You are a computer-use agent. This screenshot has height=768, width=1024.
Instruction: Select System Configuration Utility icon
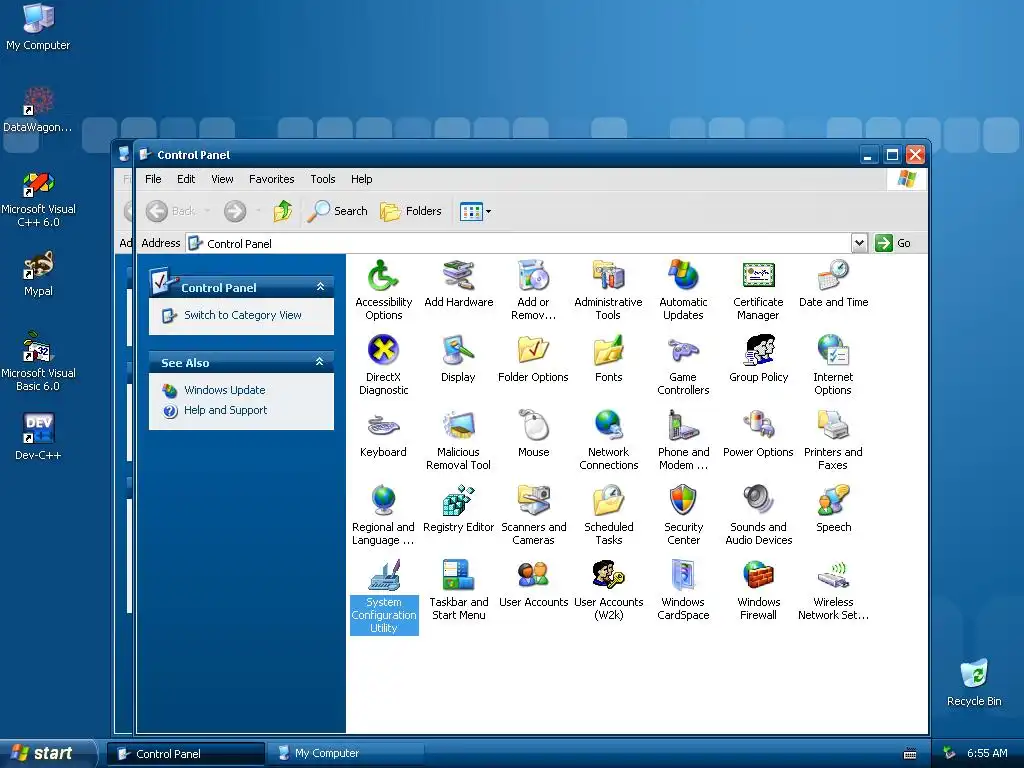pos(384,596)
